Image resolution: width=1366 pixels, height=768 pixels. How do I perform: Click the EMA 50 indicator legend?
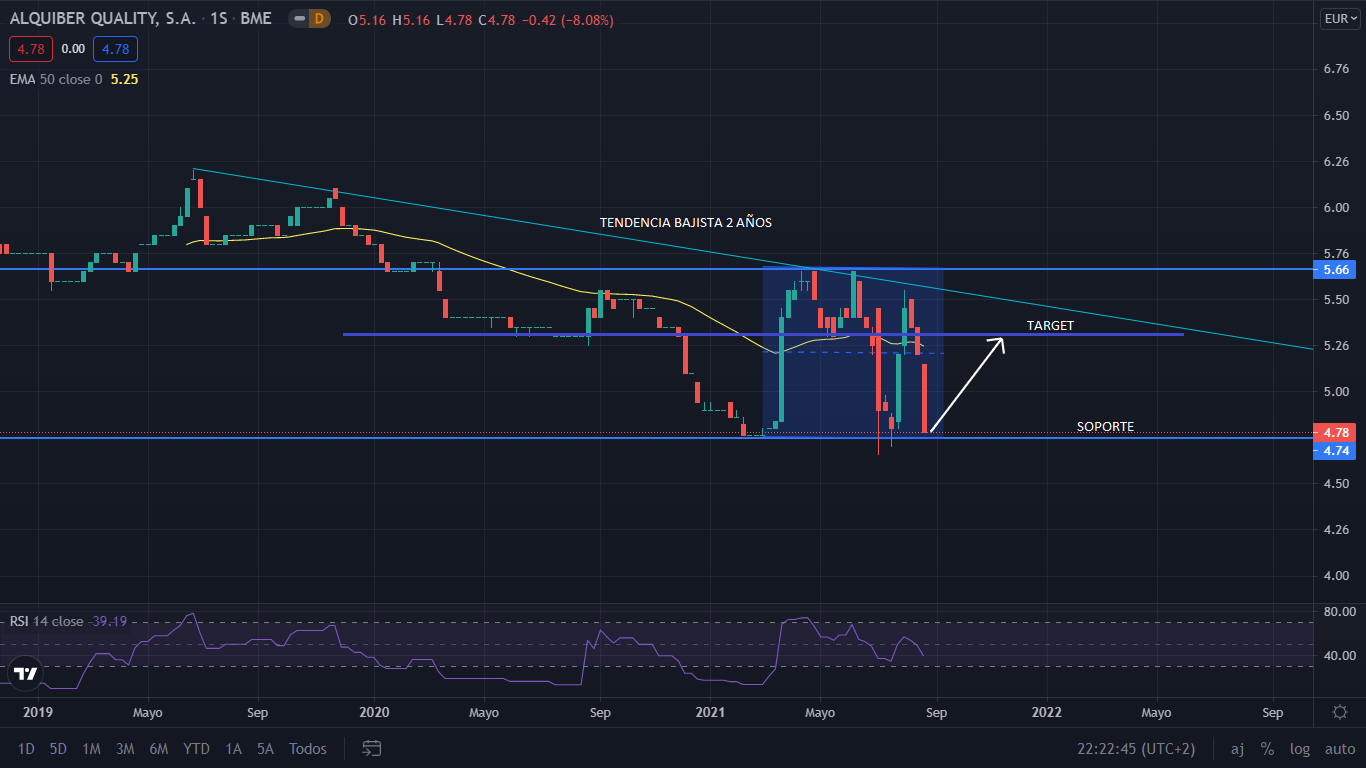pos(56,79)
